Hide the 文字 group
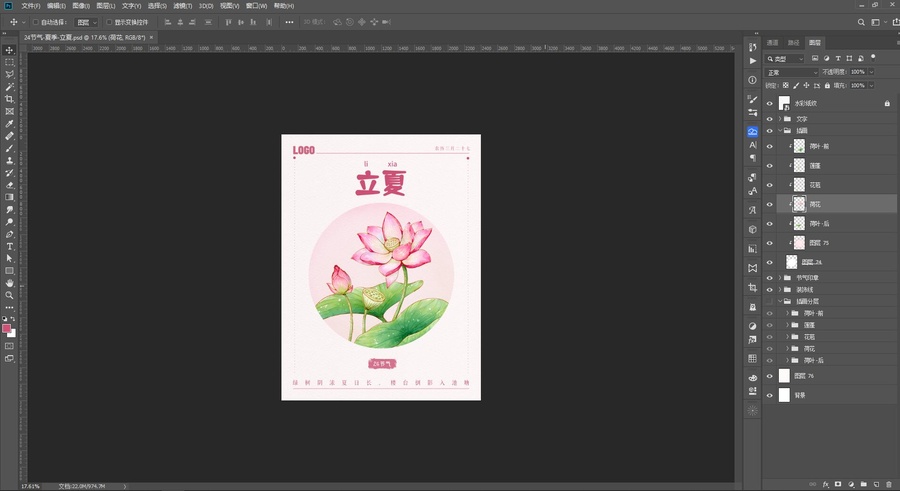900x491 pixels. click(x=770, y=119)
